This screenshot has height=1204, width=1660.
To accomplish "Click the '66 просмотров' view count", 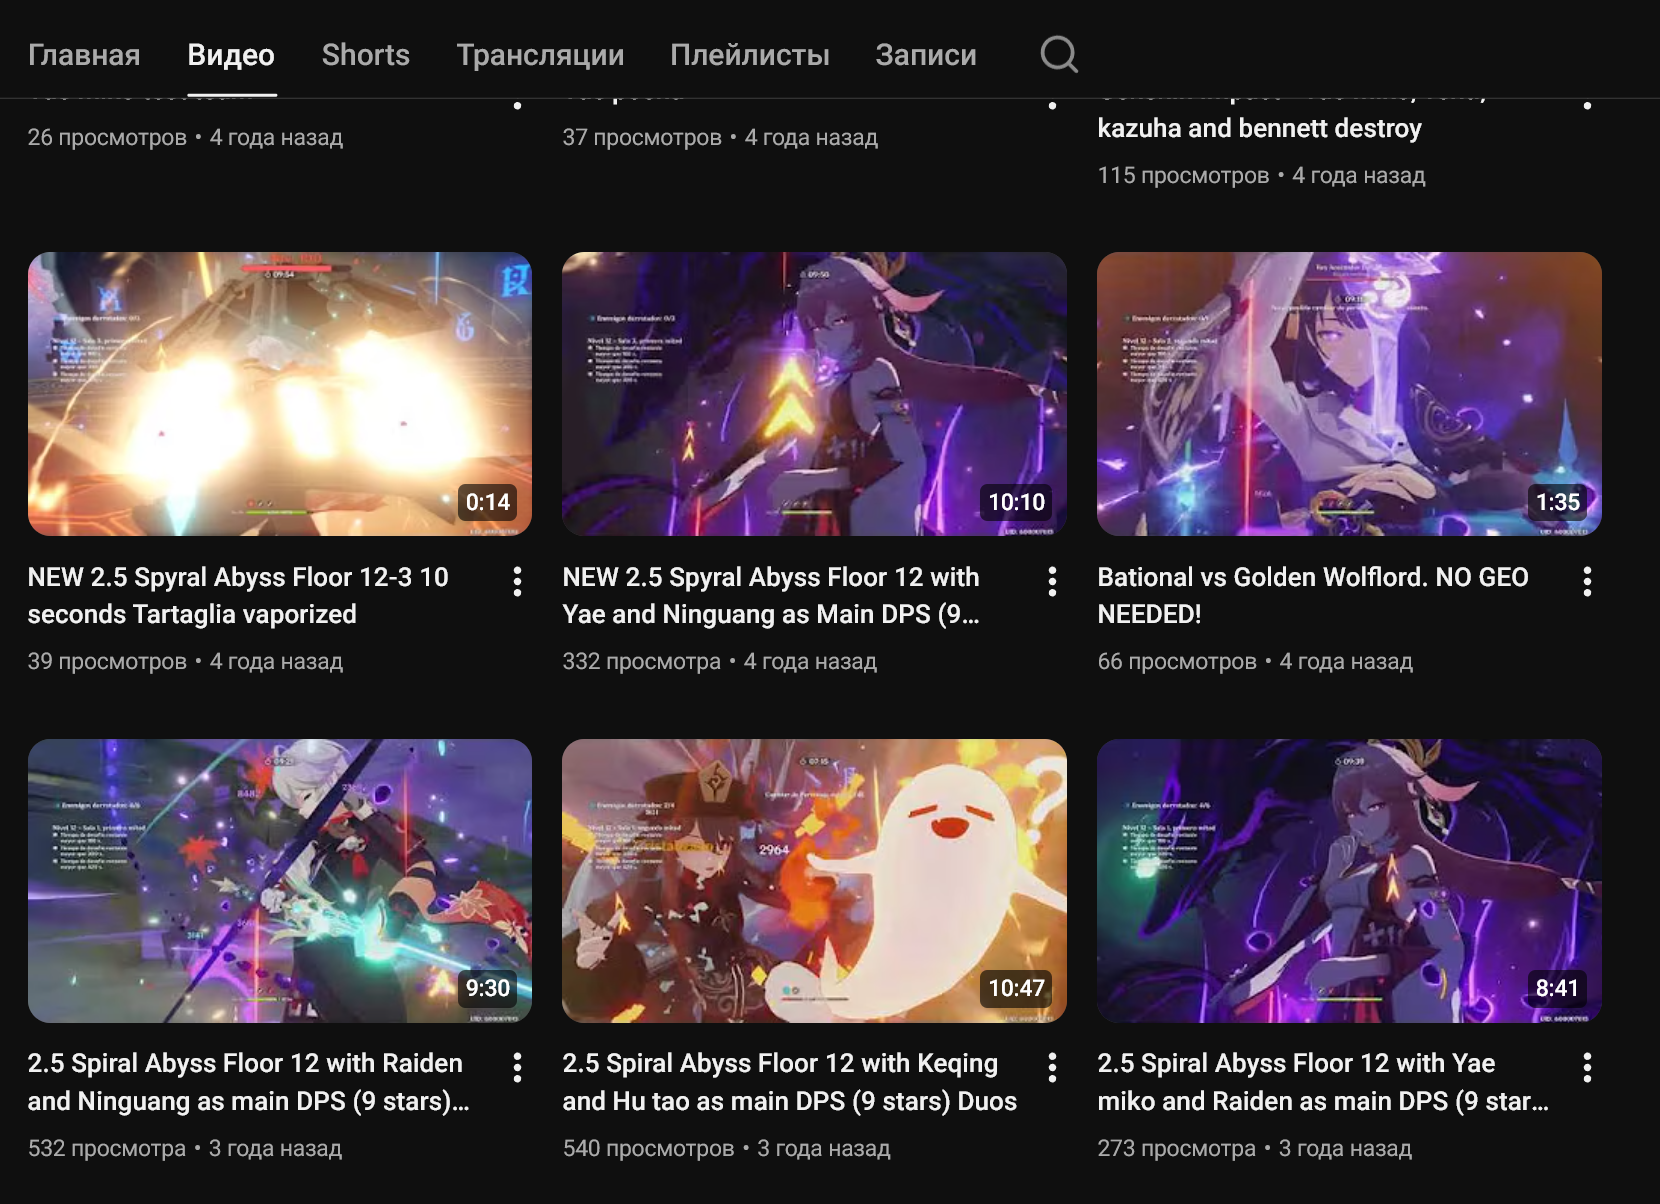I will tap(1177, 661).
